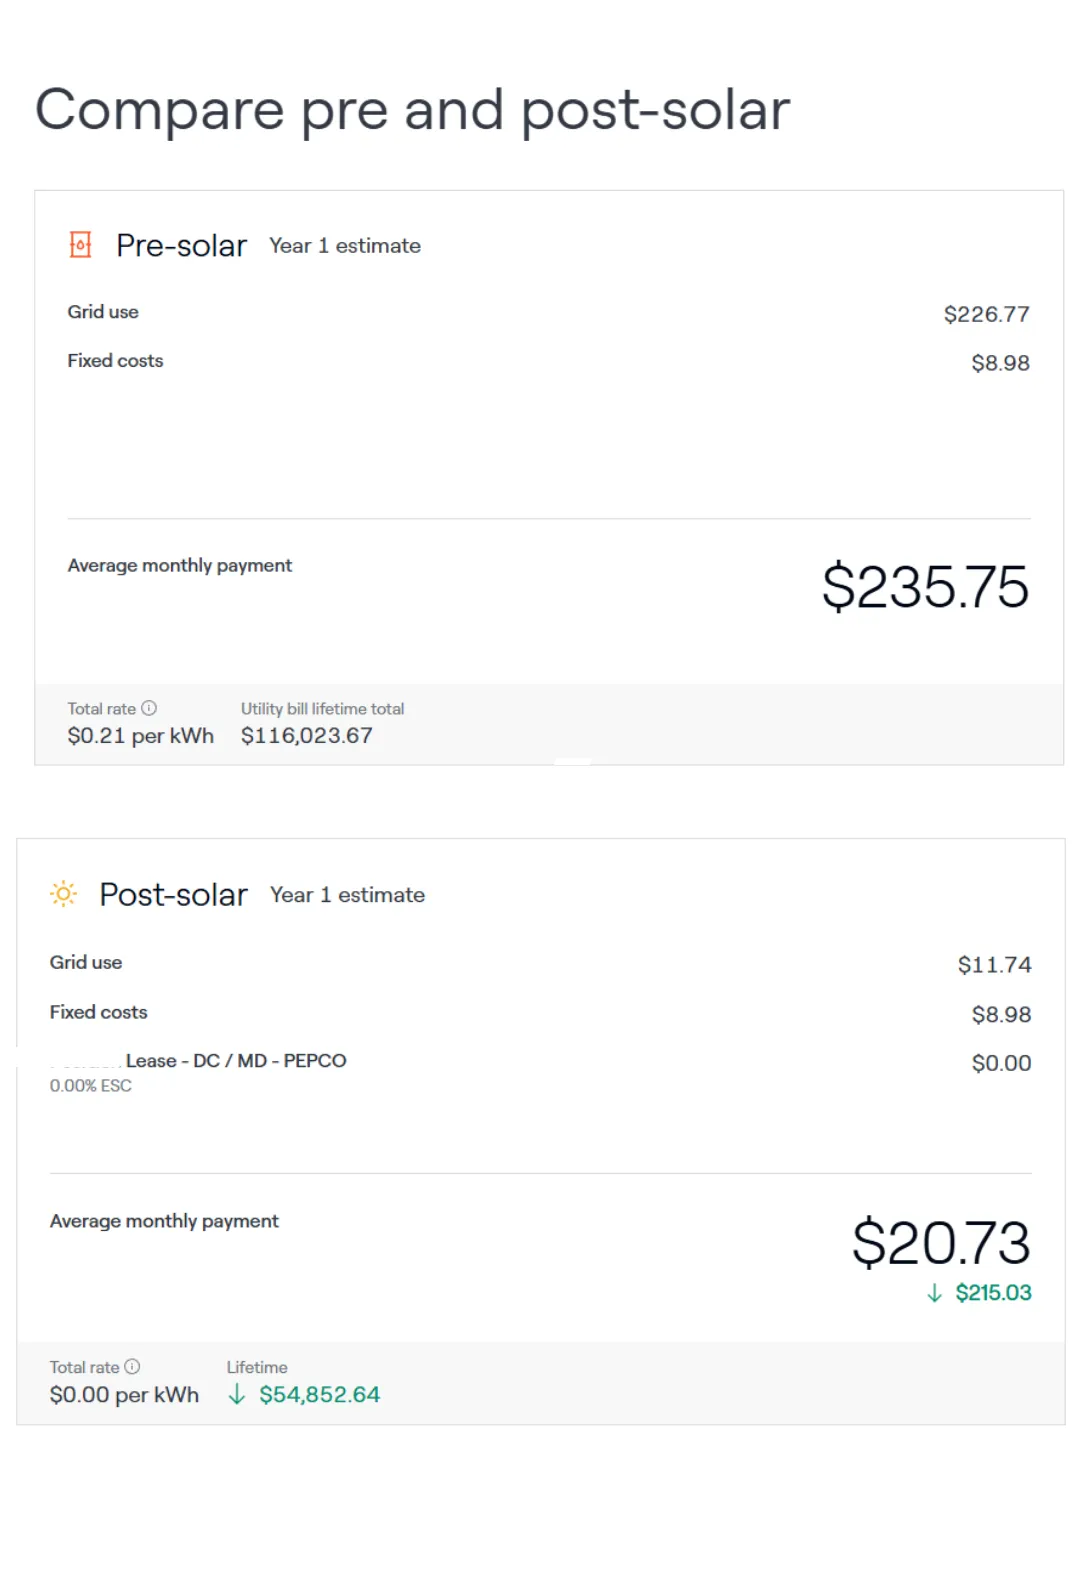This screenshot has width=1080, height=1580.
Task: Click the $0.21 per kWh rate
Action: click(141, 735)
